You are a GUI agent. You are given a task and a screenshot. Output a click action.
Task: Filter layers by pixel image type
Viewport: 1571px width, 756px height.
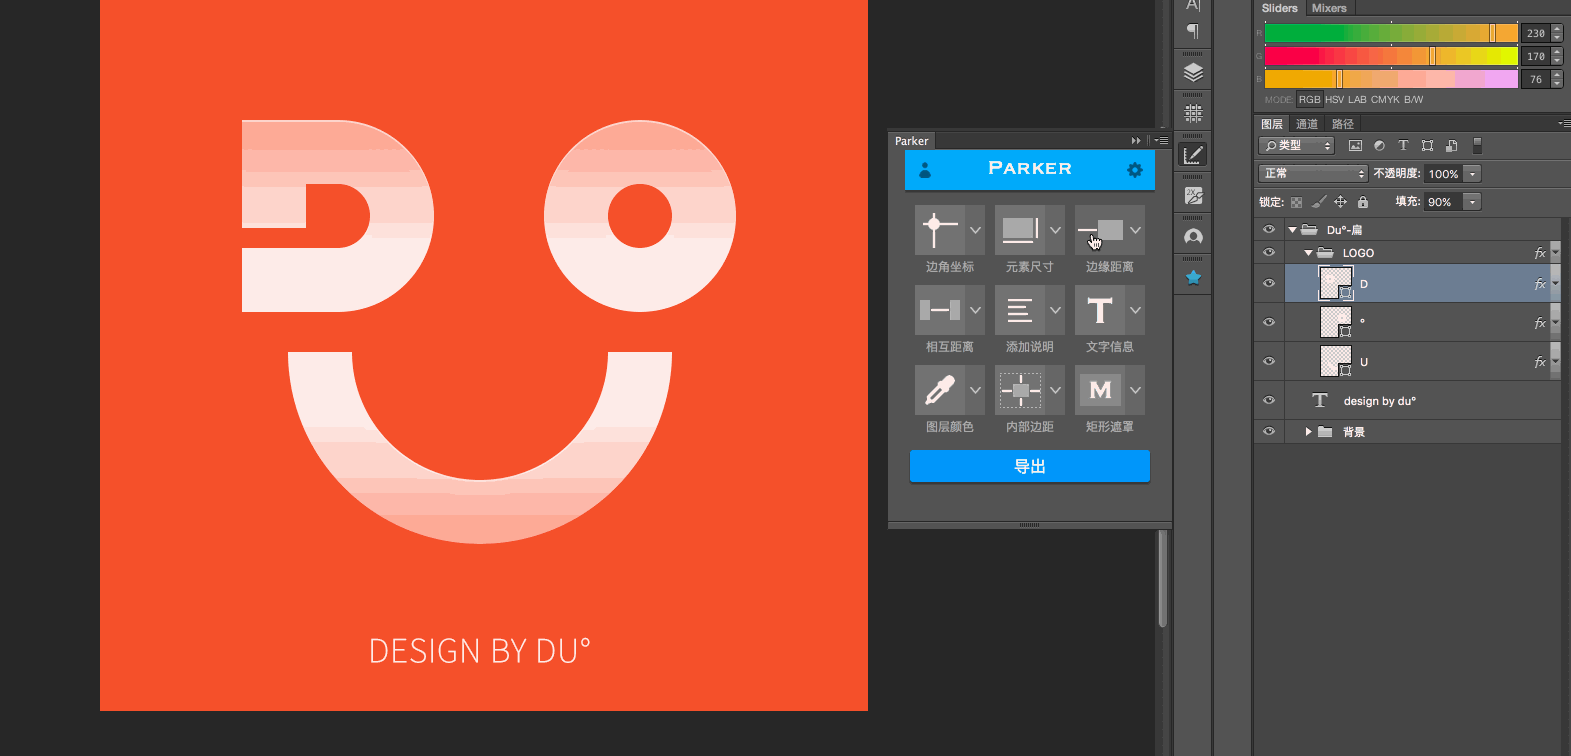[x=1355, y=146]
